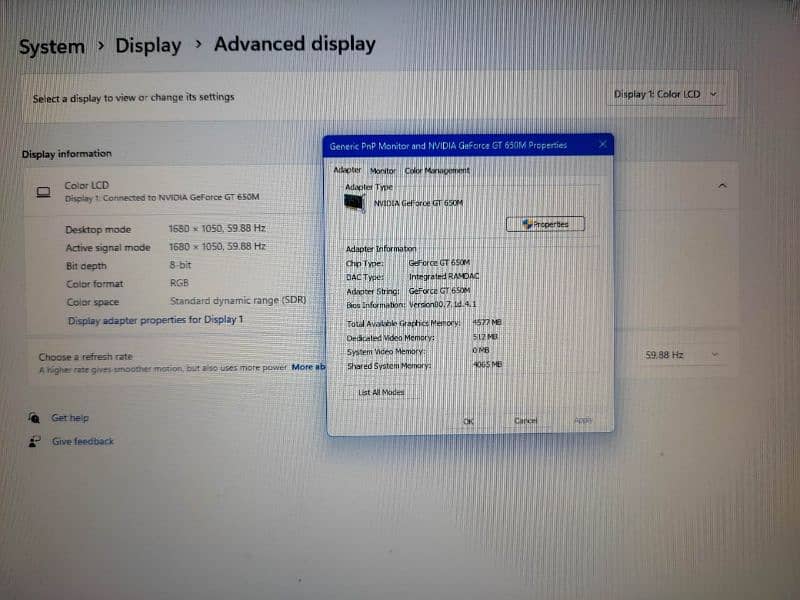This screenshot has width=800, height=600.
Task: Switch to the Color Management tab
Action: 436,171
